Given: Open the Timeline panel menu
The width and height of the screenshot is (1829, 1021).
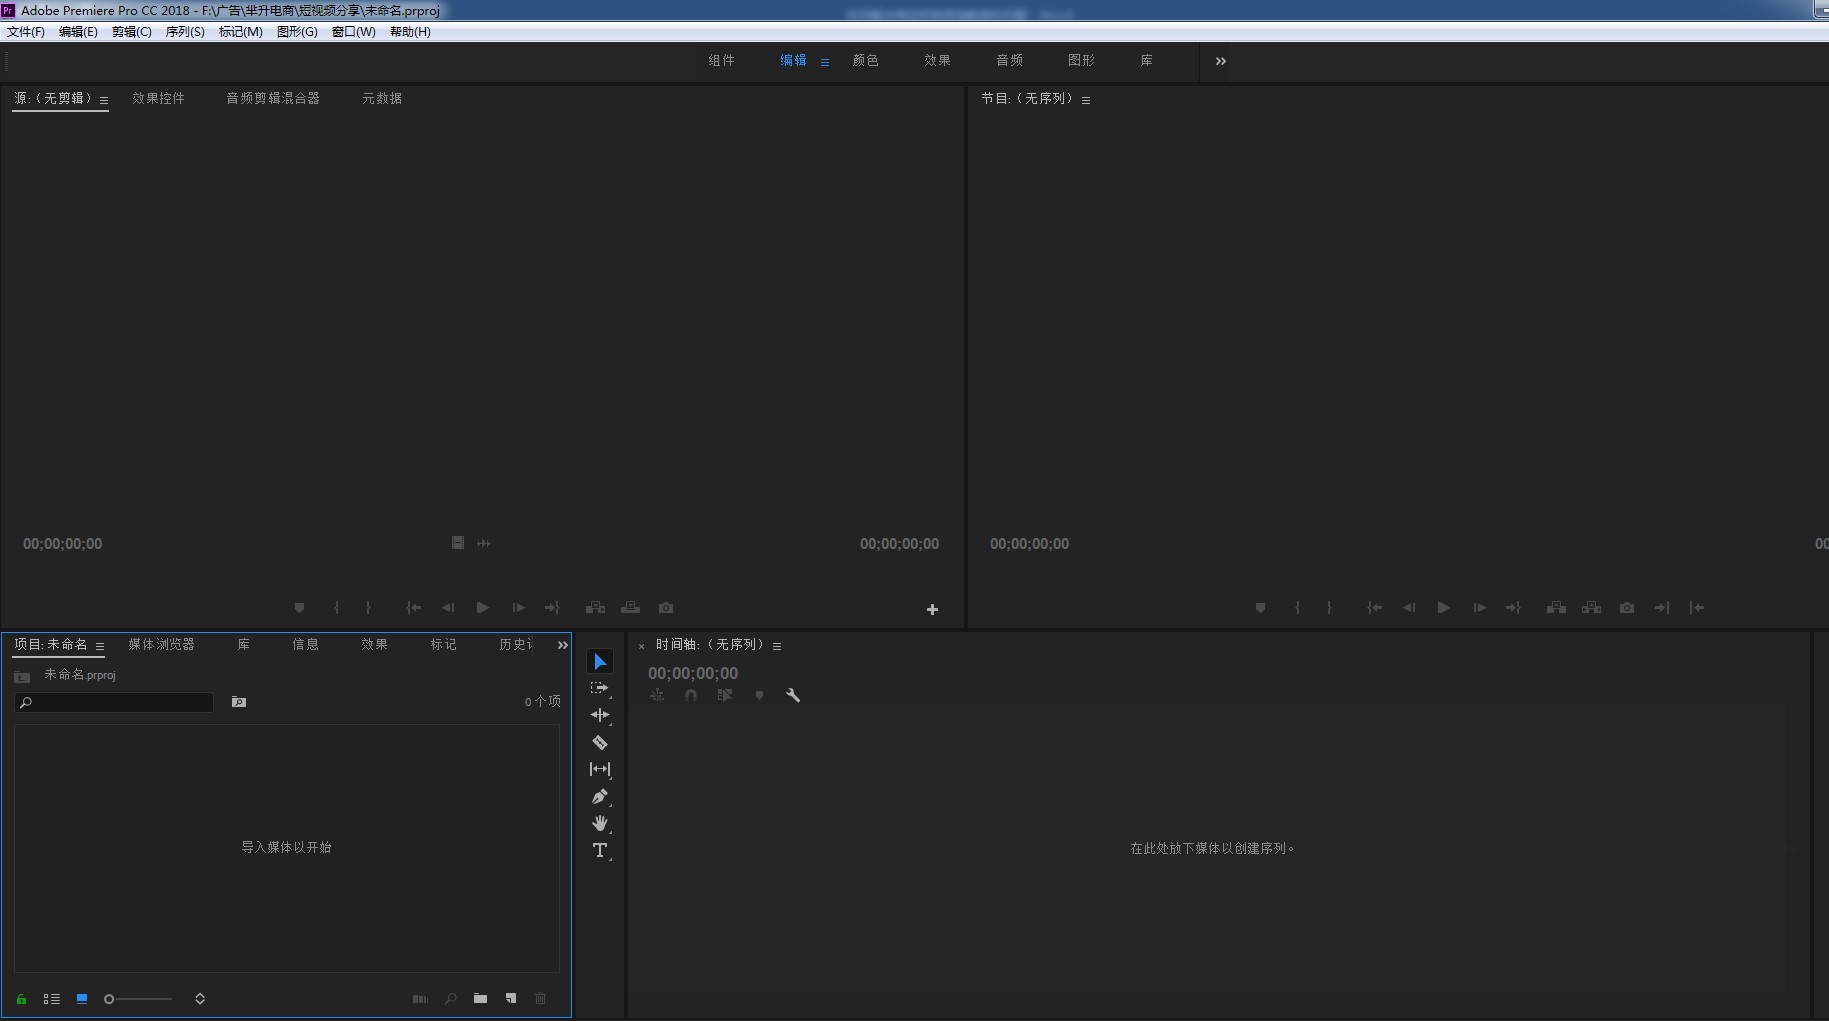Looking at the screenshot, I should [x=777, y=646].
